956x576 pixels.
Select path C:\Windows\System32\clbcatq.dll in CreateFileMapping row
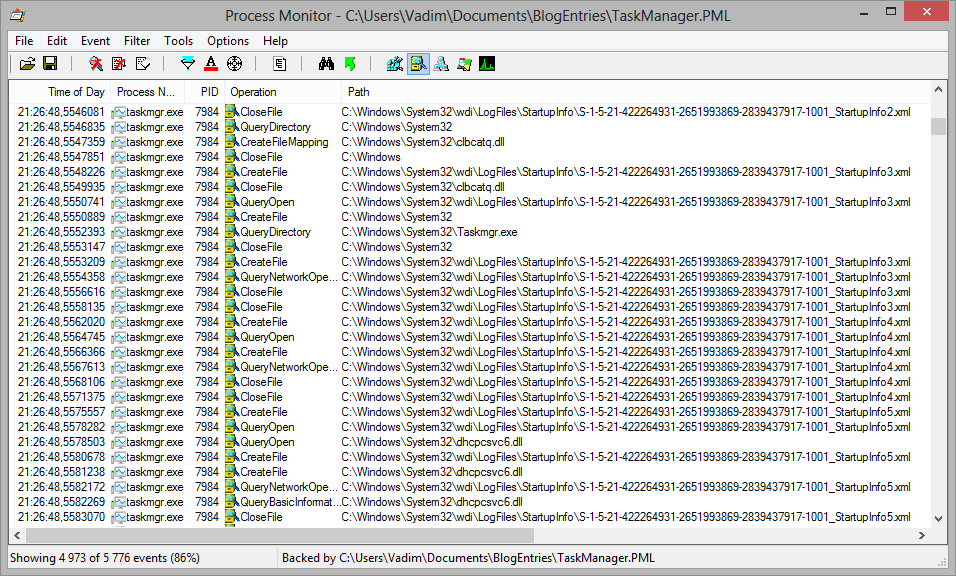[423, 142]
